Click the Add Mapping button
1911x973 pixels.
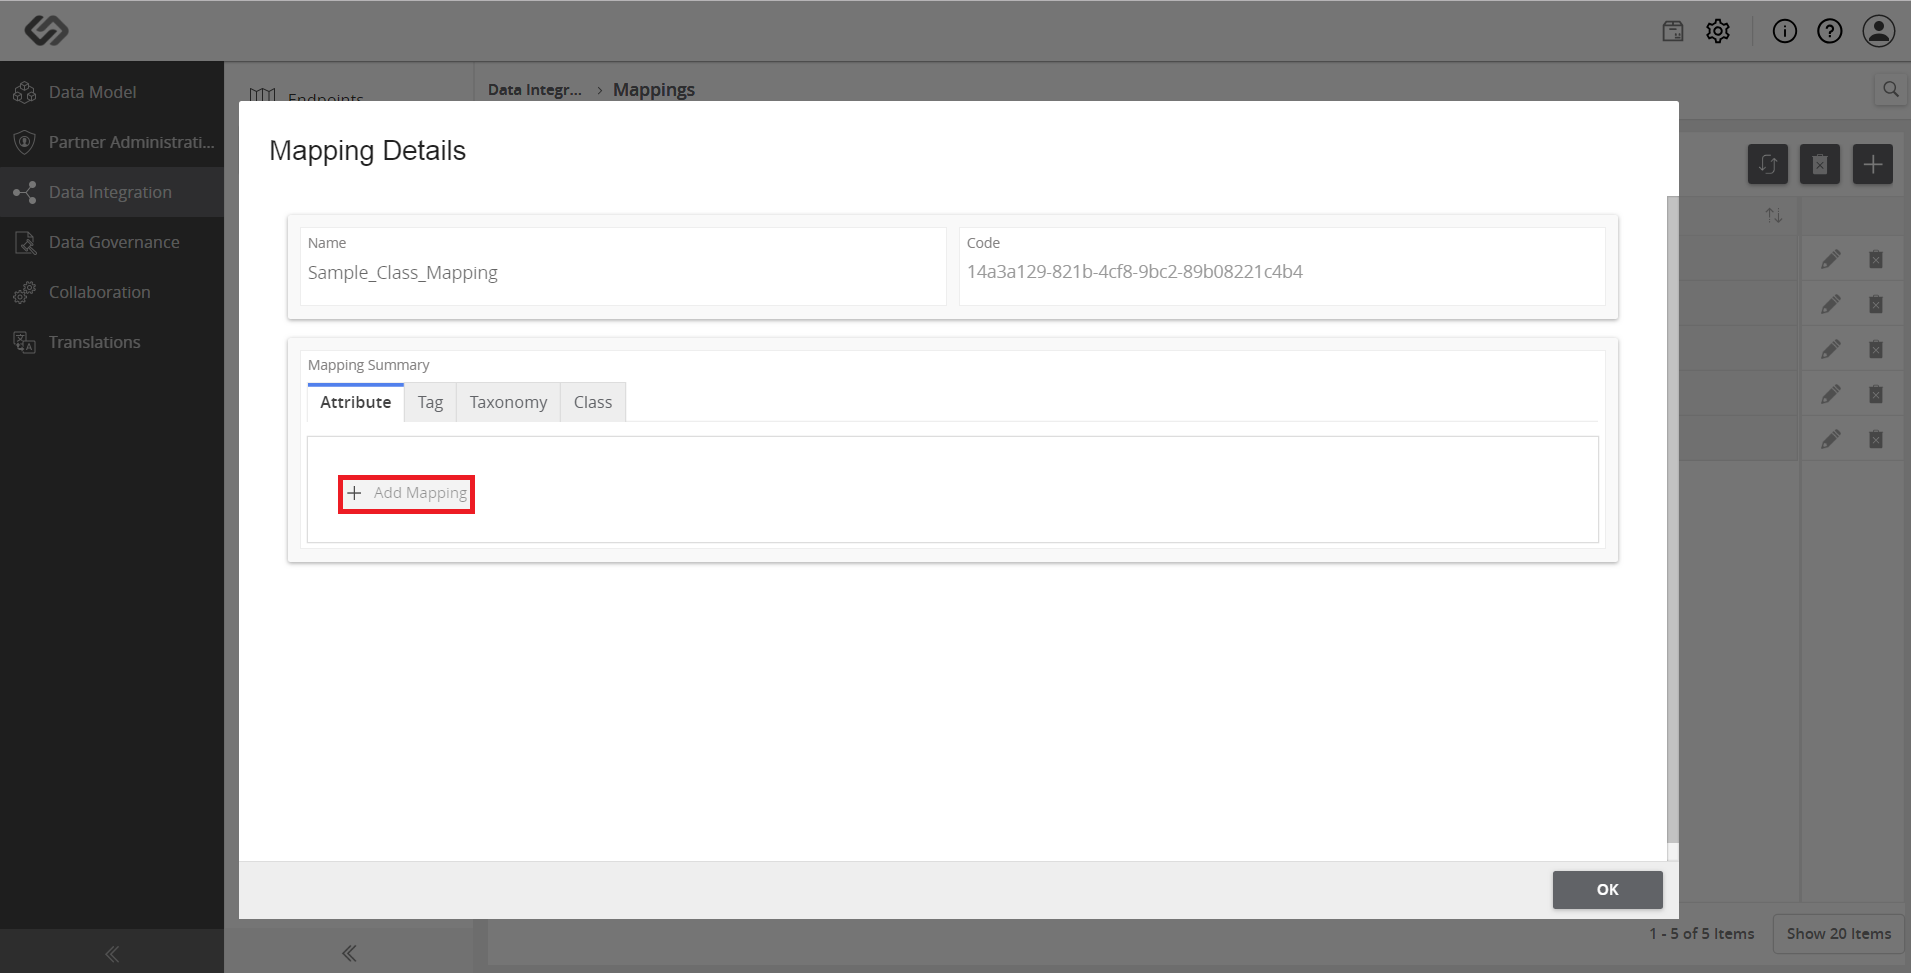[x=406, y=493]
